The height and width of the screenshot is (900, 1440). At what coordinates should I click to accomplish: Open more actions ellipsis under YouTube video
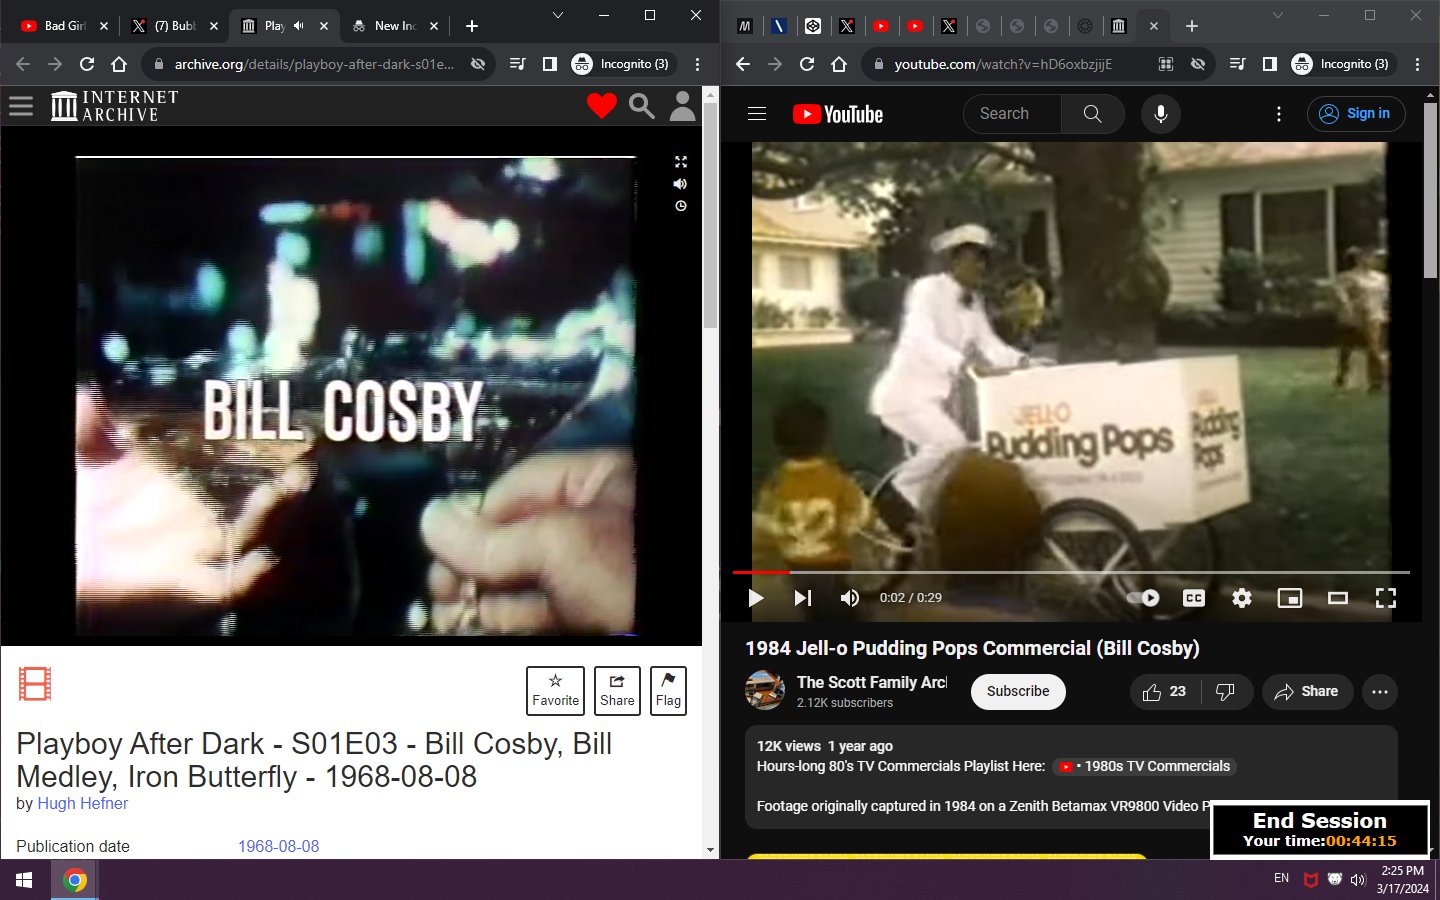pyautogui.click(x=1380, y=691)
